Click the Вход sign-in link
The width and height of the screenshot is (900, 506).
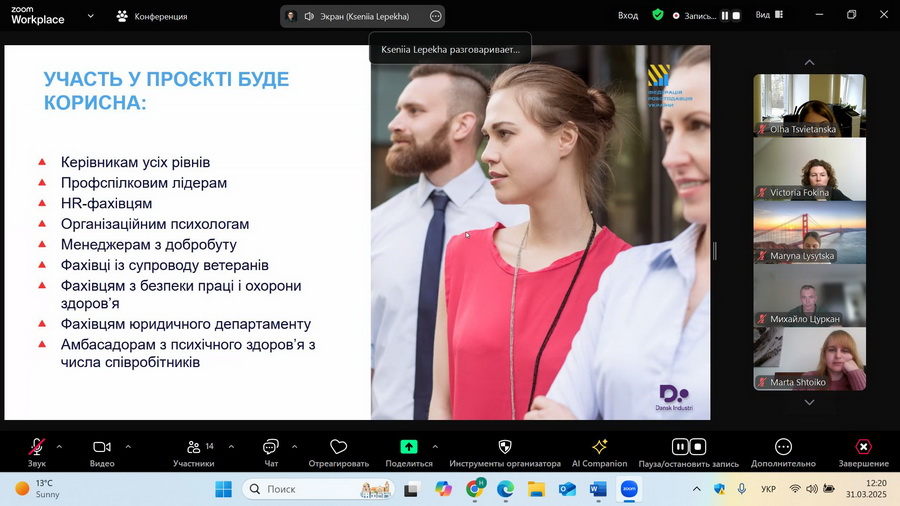point(627,16)
